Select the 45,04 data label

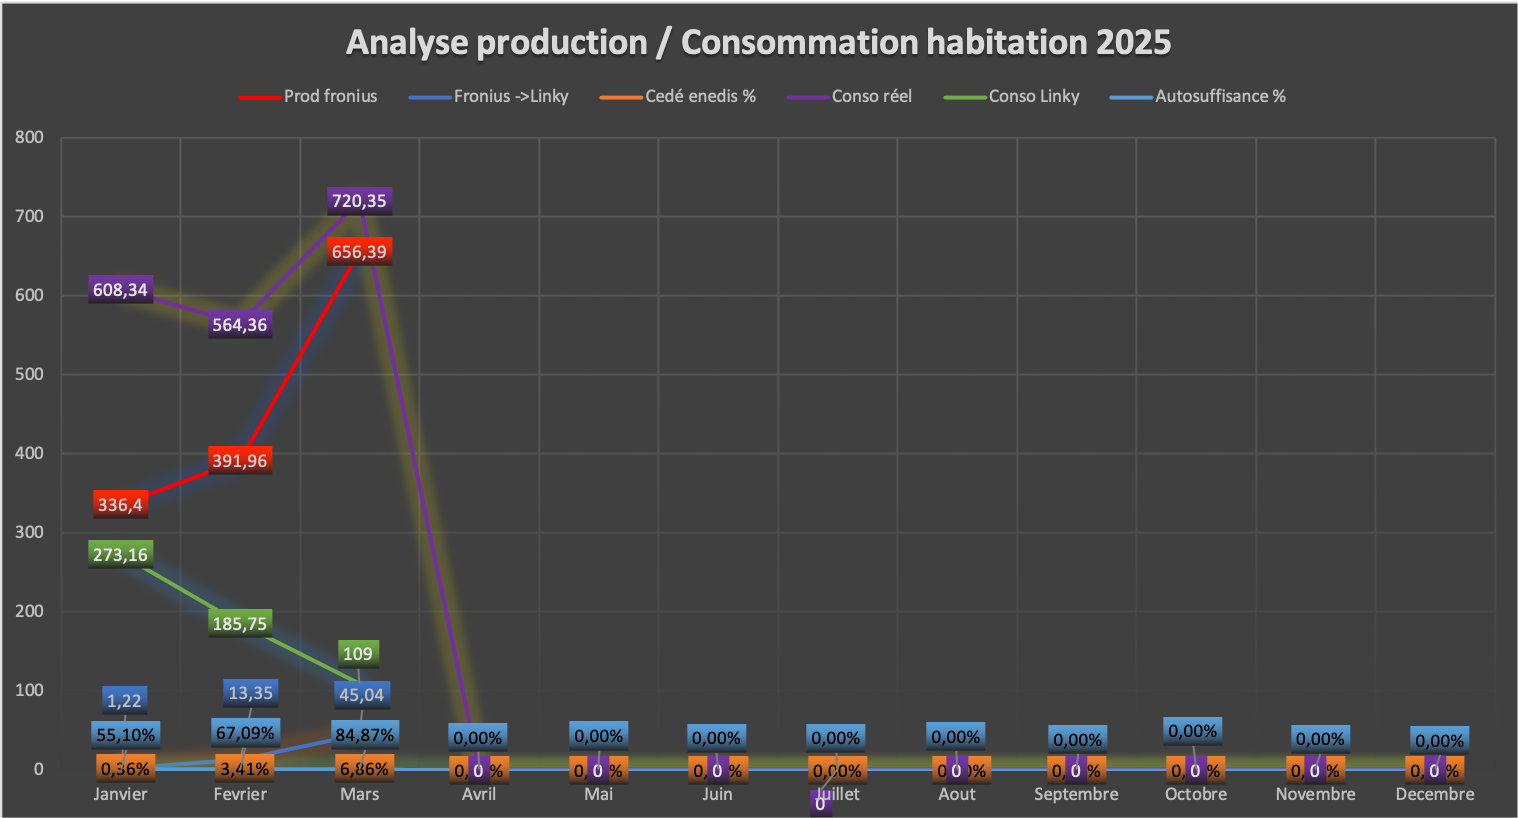tap(361, 695)
